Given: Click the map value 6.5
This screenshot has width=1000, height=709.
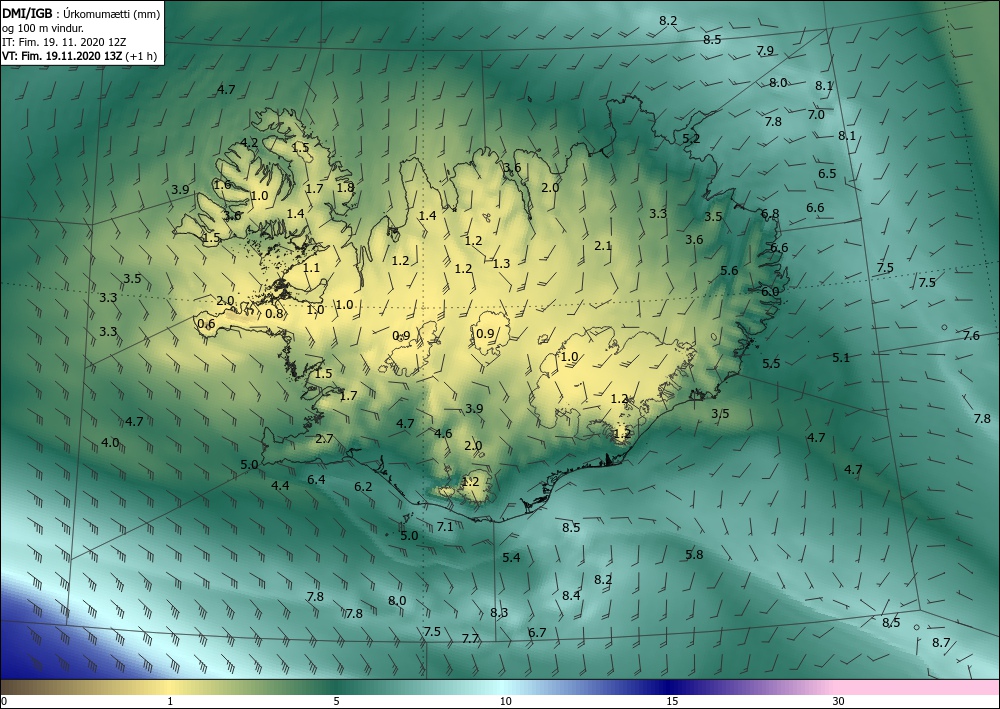Looking at the screenshot, I should pos(827,173).
